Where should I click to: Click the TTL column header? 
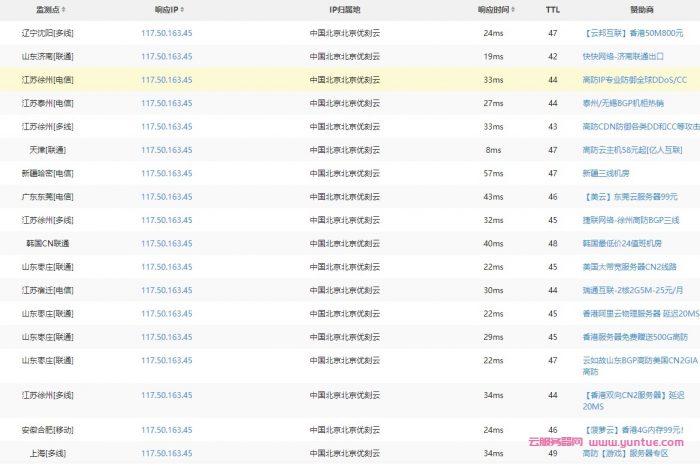[x=552, y=9]
